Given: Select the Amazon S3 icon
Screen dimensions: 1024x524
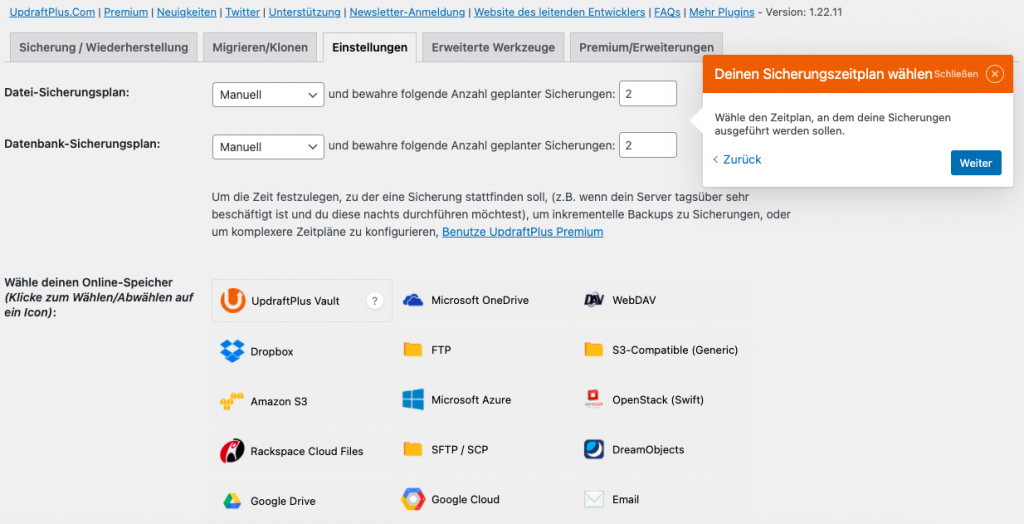Looking at the screenshot, I should click(232, 401).
